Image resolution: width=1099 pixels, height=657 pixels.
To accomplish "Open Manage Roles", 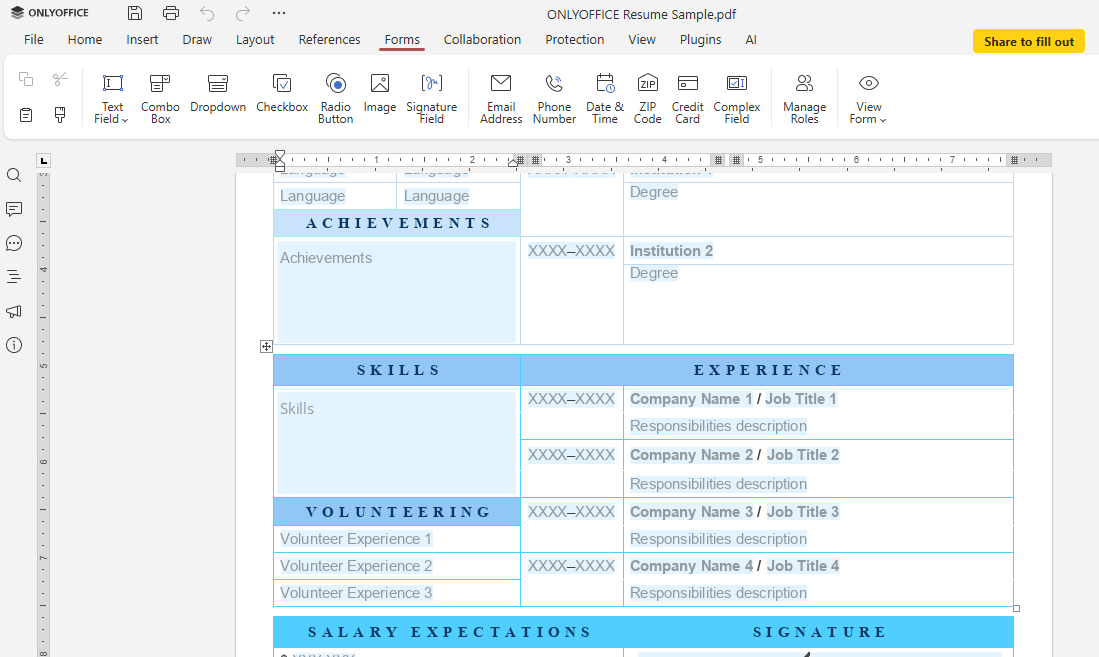I will (804, 97).
